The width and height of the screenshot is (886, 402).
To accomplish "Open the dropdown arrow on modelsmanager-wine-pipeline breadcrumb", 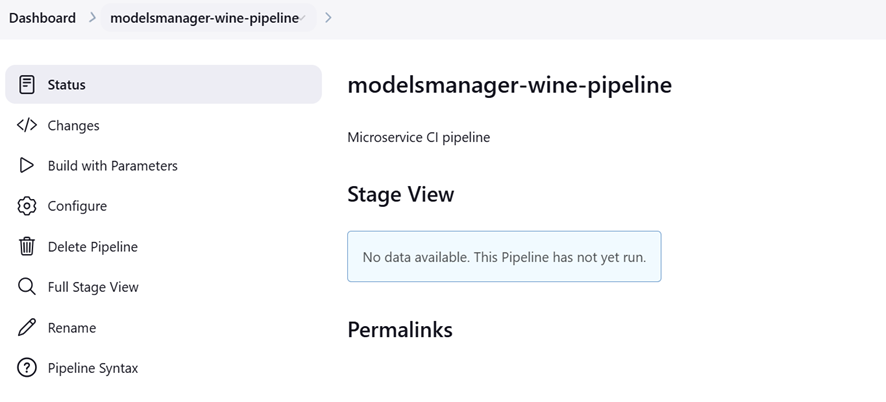I will click(305, 18).
